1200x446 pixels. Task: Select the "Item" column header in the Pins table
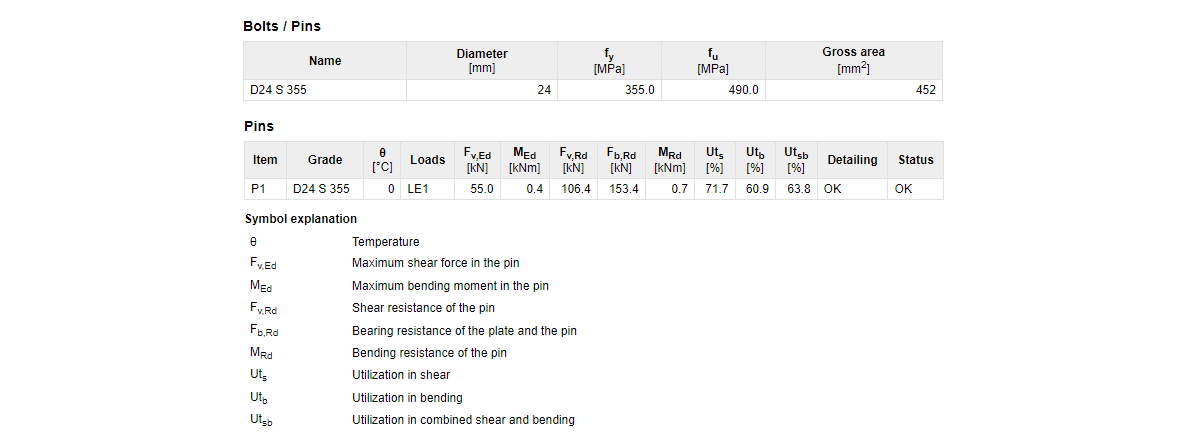pyautogui.click(x=265, y=160)
